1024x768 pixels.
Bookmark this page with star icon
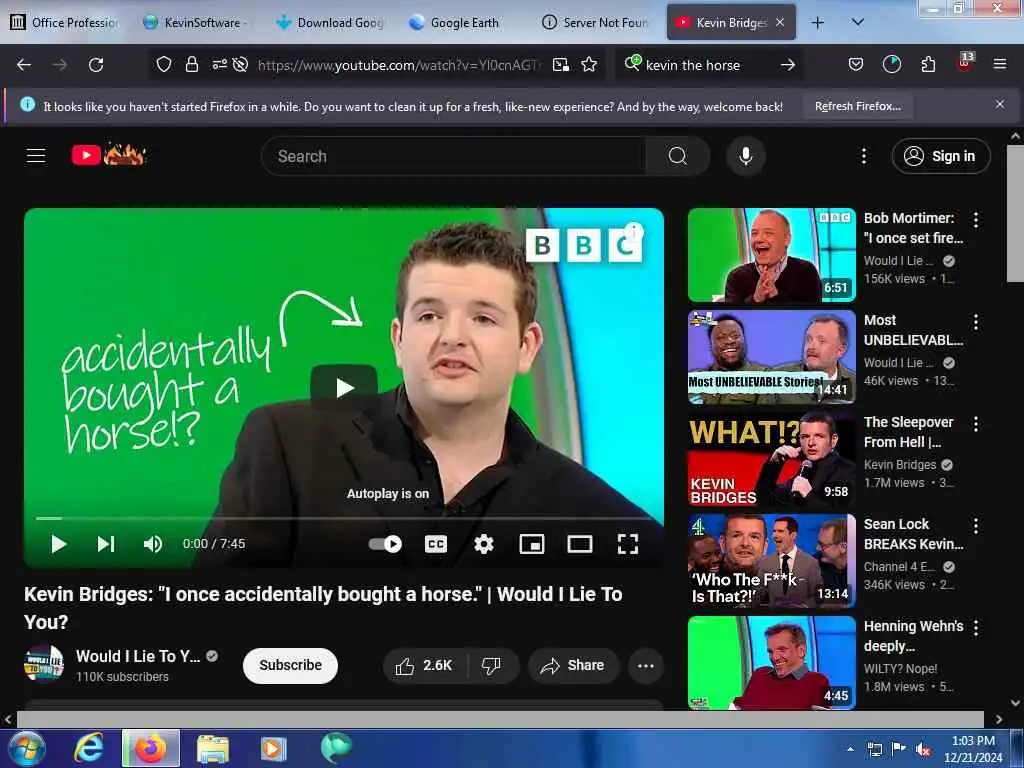pyautogui.click(x=589, y=64)
